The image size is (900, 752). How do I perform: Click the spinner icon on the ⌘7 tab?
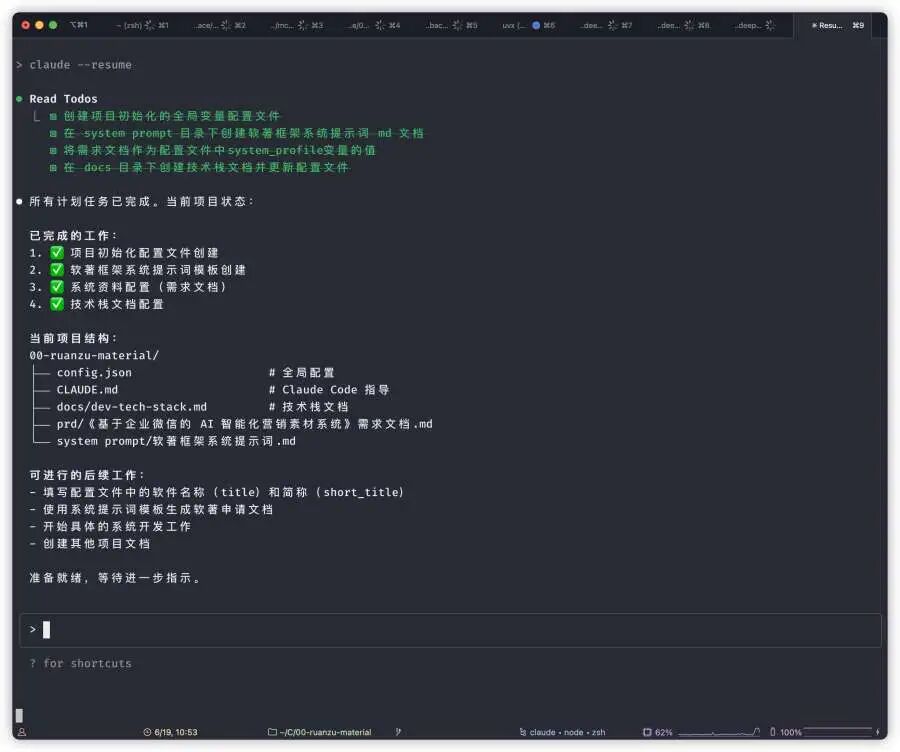(x=612, y=25)
